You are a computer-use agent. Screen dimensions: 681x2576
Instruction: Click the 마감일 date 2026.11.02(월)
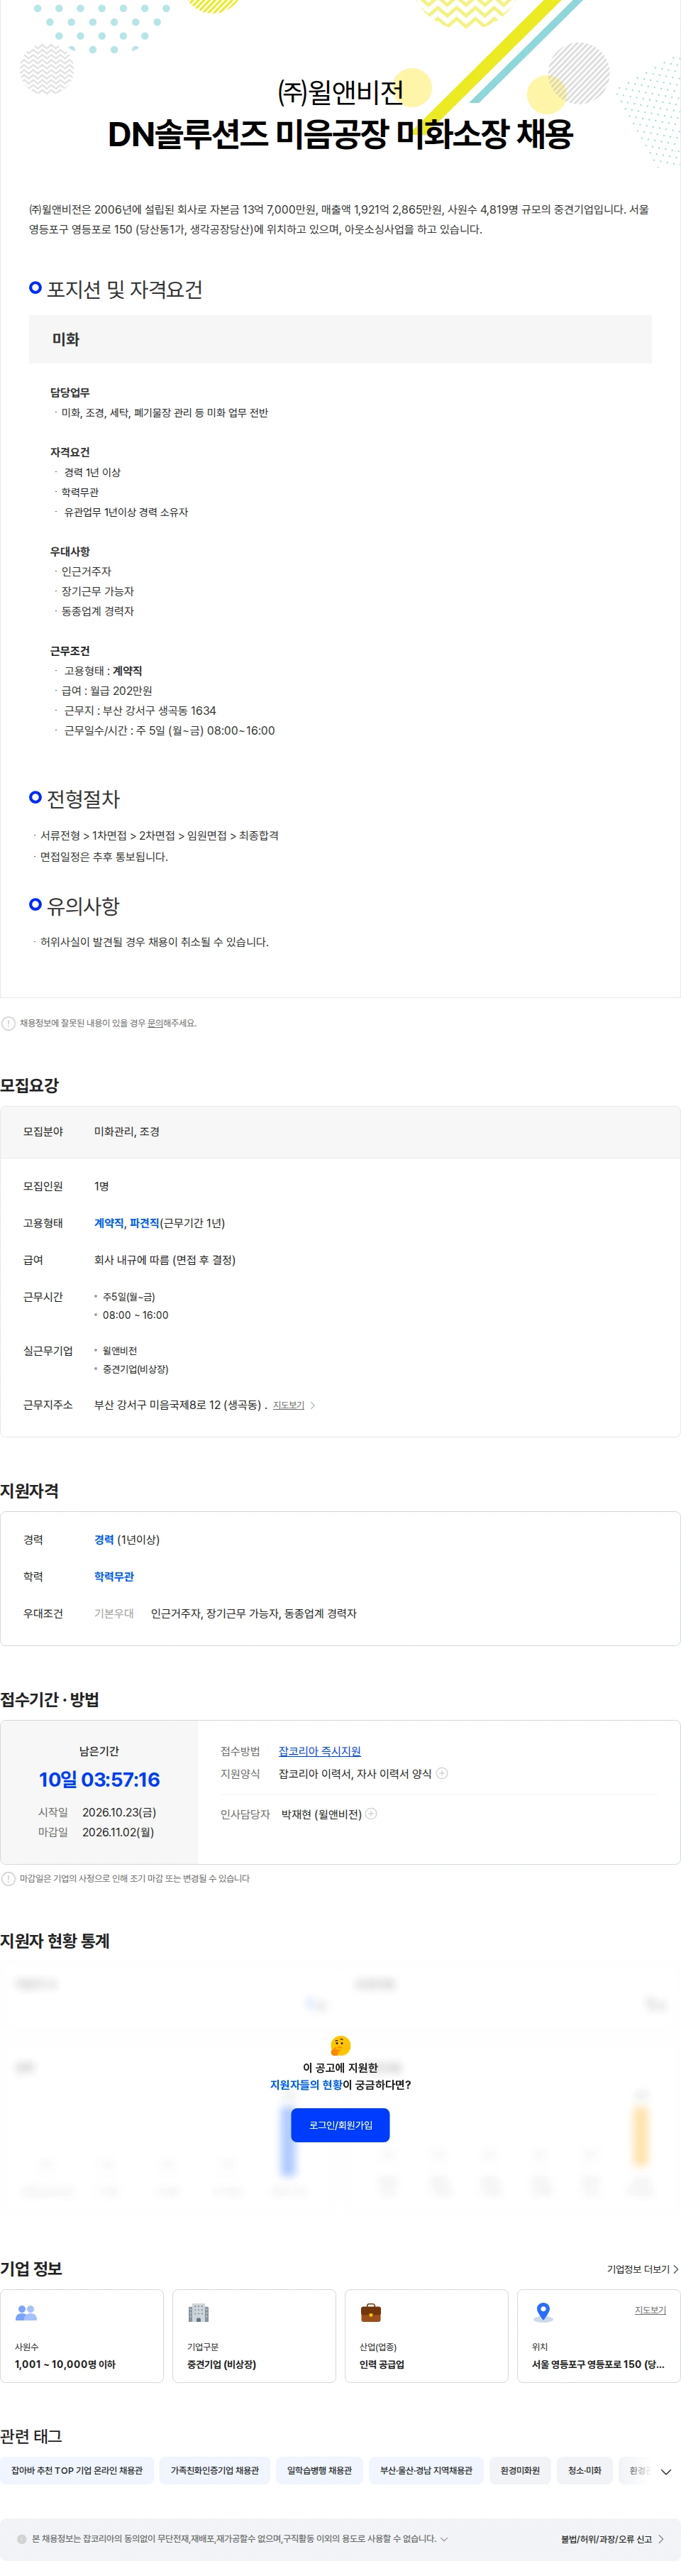pos(118,1832)
